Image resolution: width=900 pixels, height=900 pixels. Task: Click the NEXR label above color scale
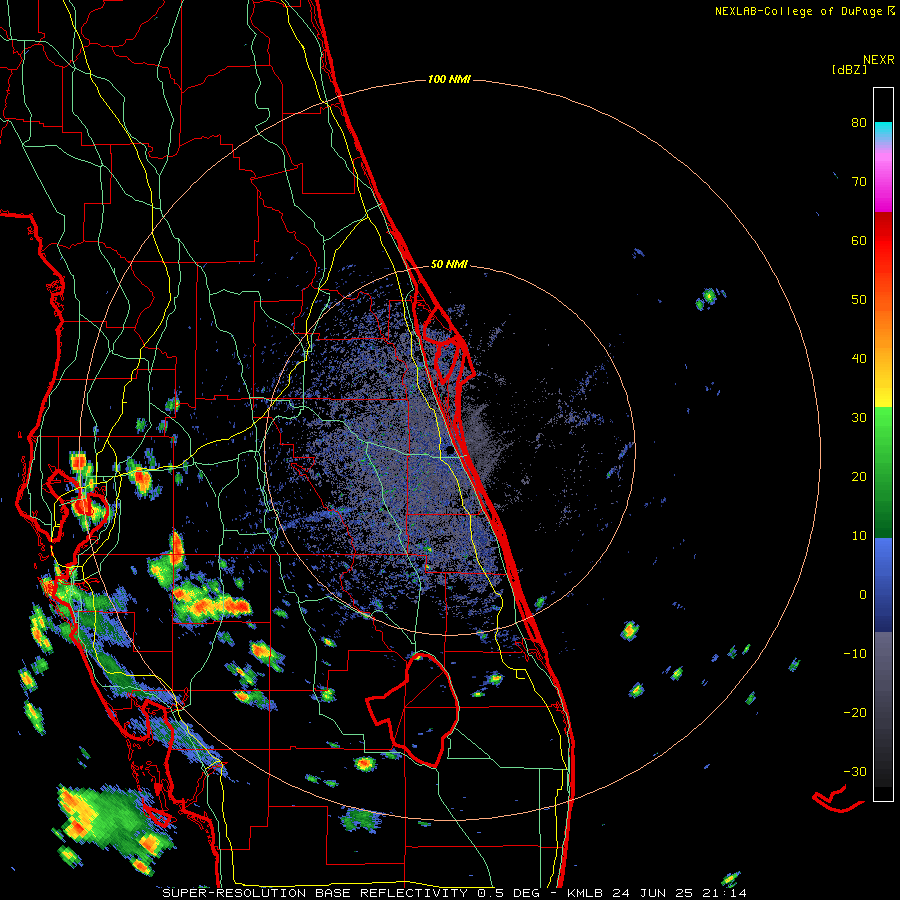point(879,60)
